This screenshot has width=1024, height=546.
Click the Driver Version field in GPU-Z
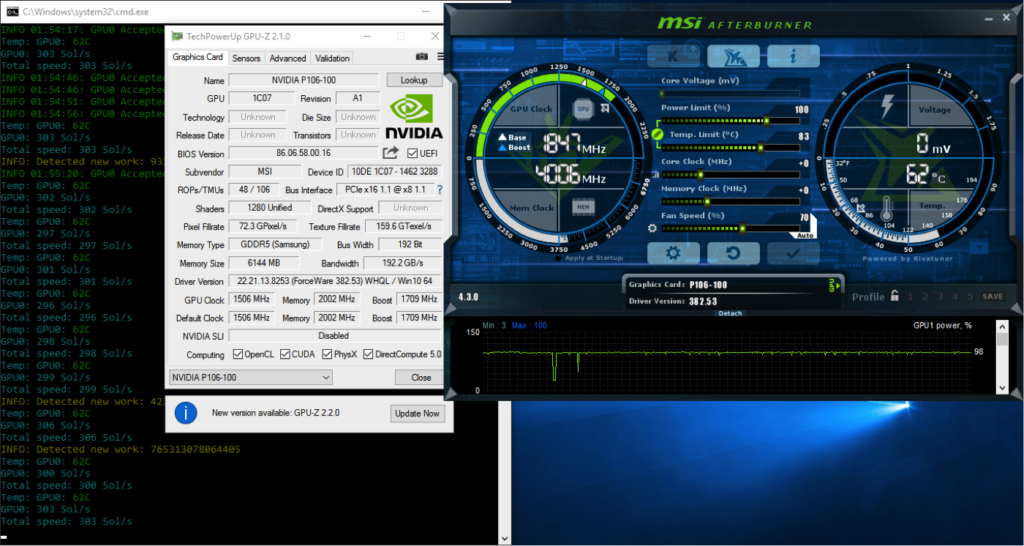(335, 281)
